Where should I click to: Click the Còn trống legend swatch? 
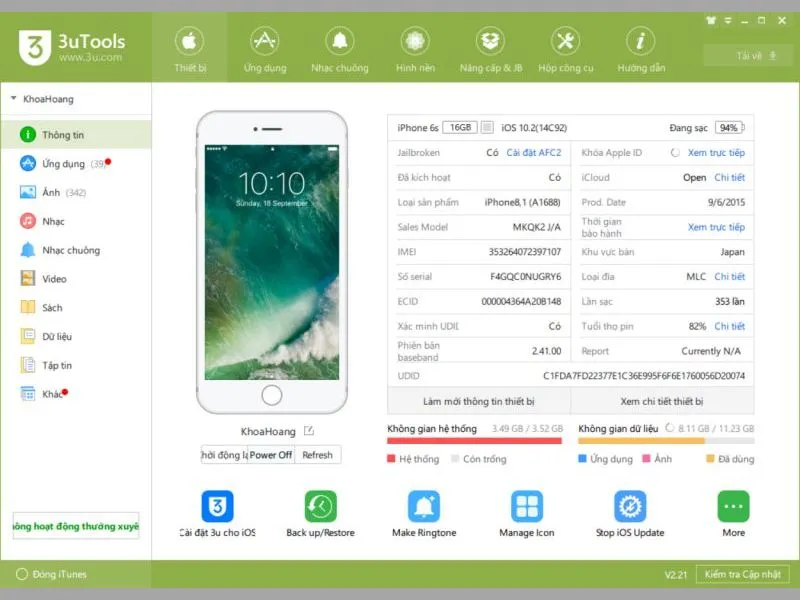(455, 459)
